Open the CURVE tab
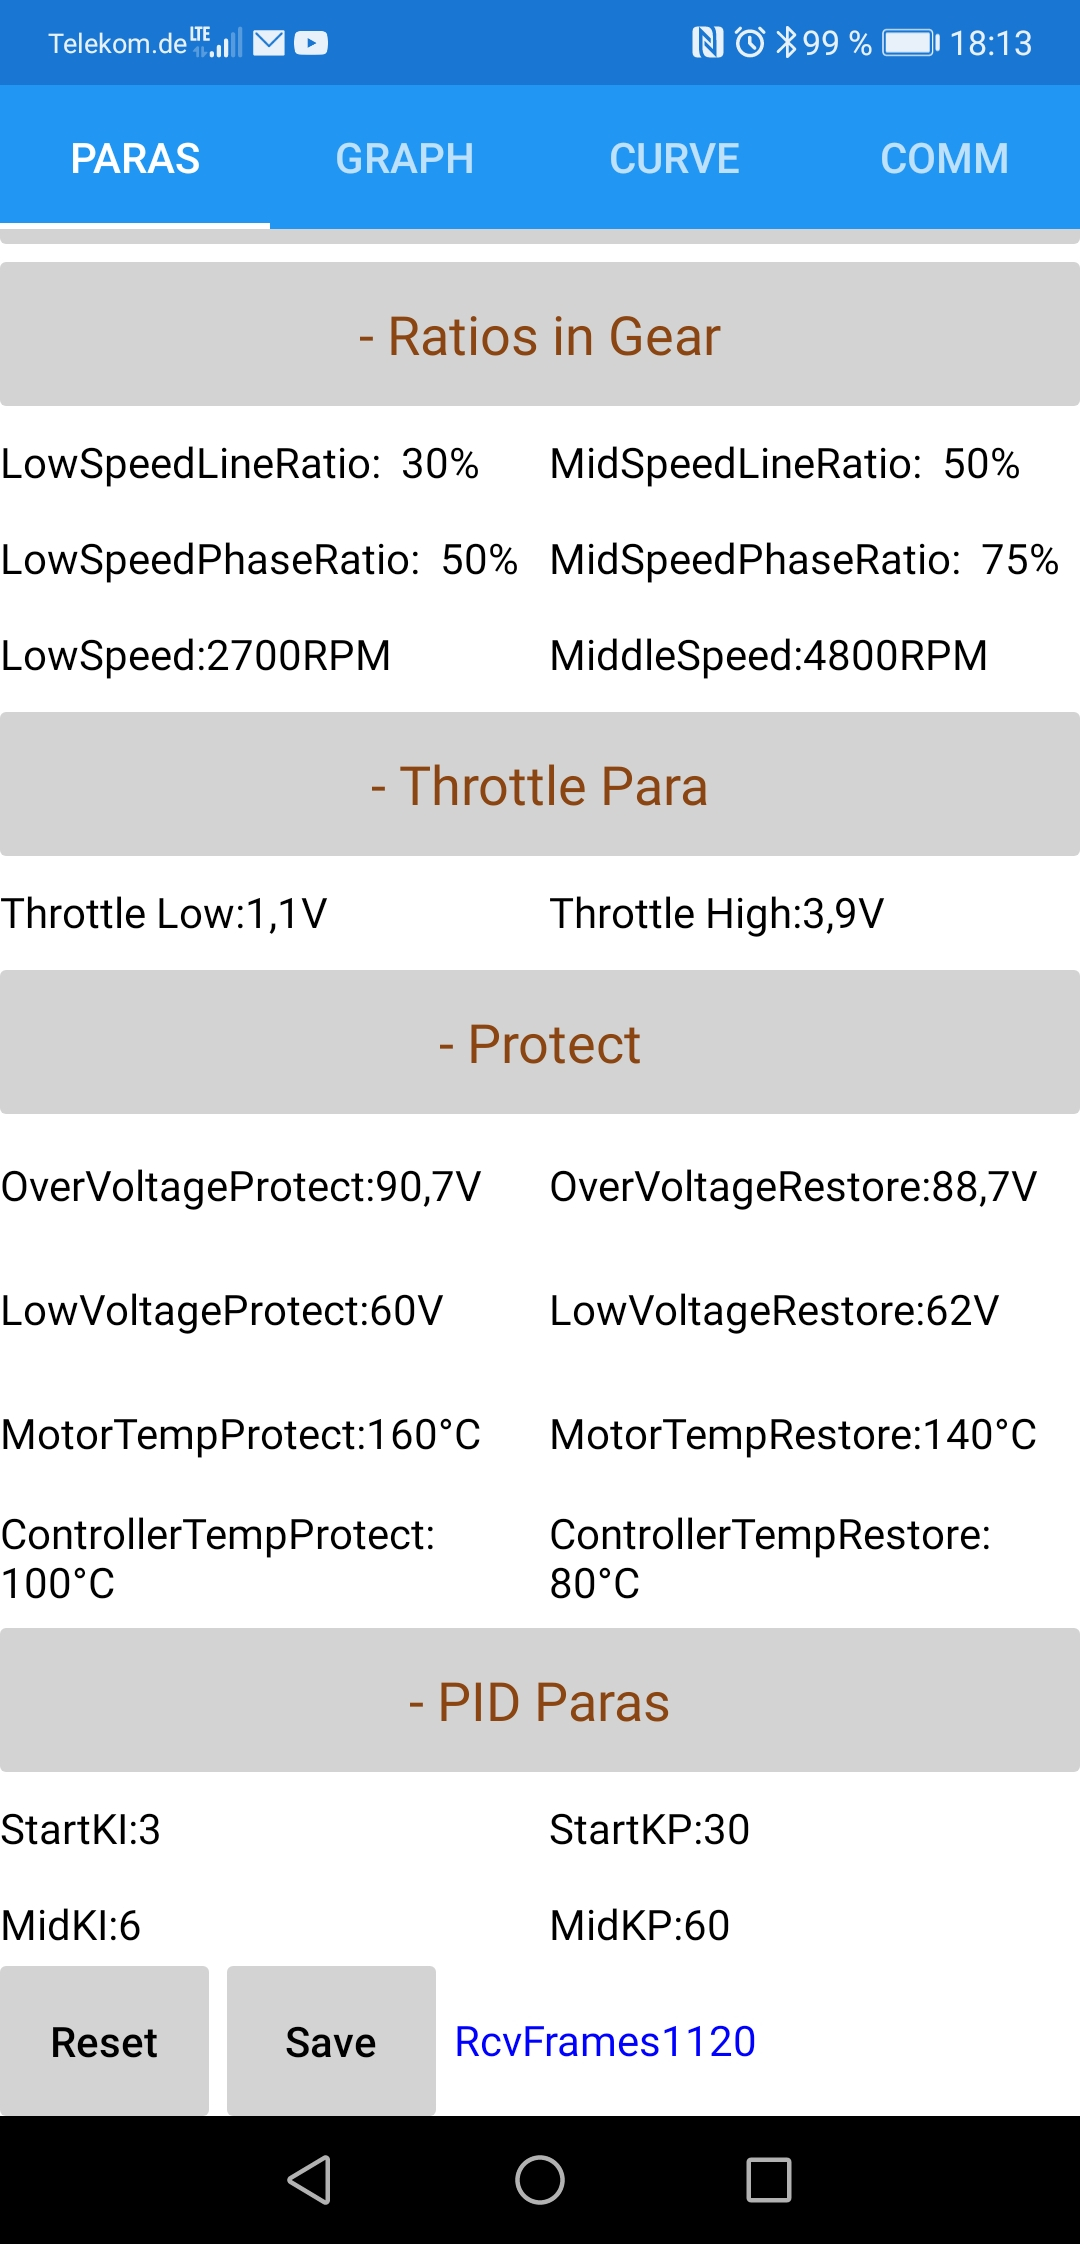The height and width of the screenshot is (2244, 1080). pyautogui.click(x=675, y=158)
